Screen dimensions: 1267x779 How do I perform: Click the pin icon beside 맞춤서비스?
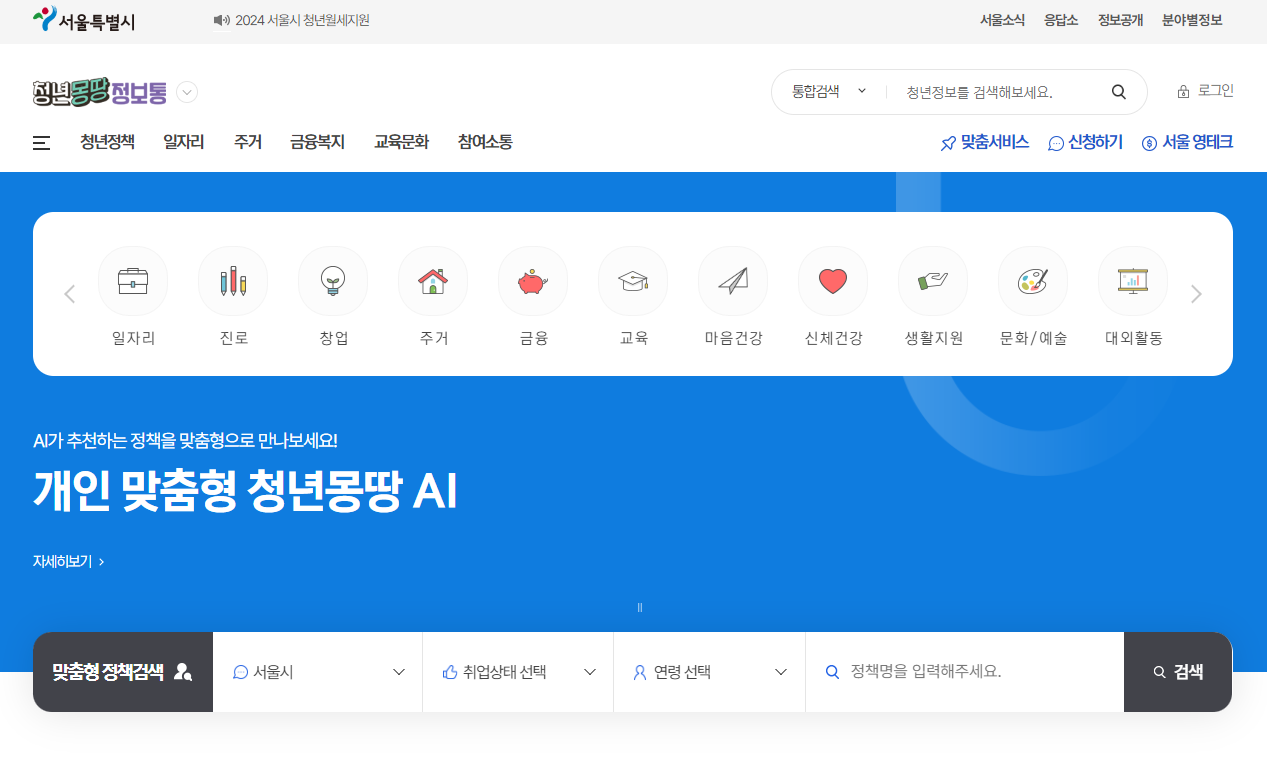[x=948, y=143]
